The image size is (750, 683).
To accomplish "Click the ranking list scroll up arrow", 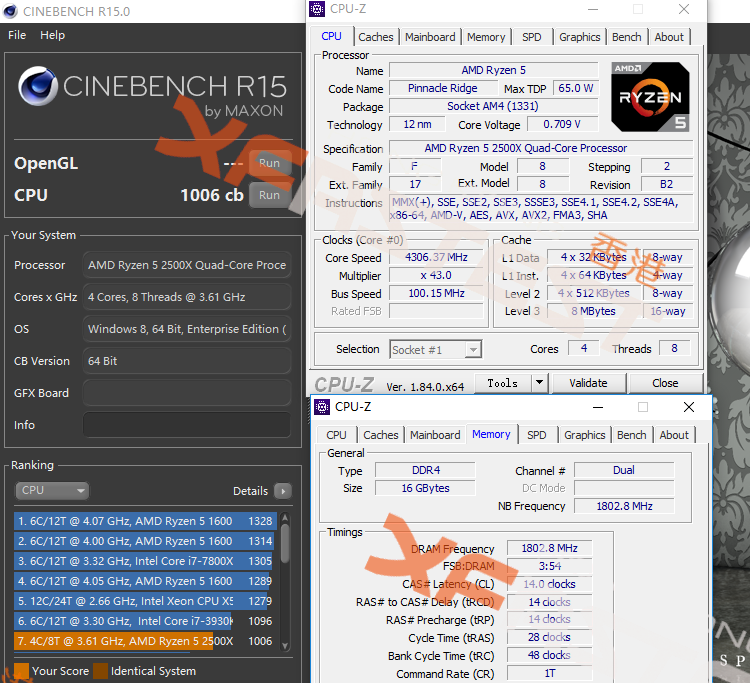I will point(285,517).
